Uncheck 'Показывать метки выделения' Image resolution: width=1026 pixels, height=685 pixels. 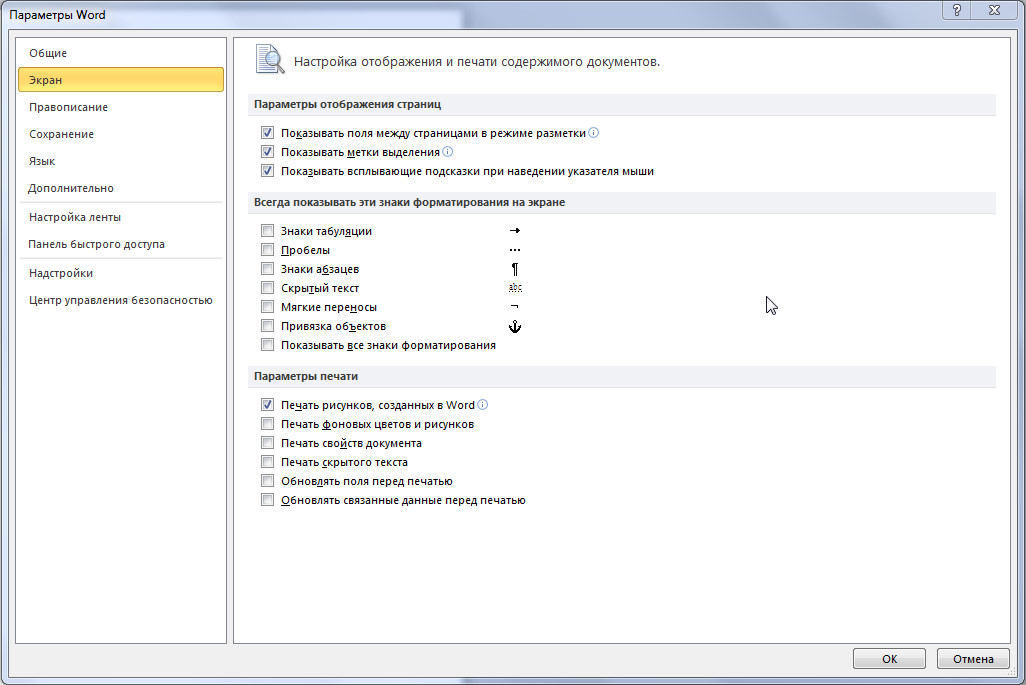[267, 152]
